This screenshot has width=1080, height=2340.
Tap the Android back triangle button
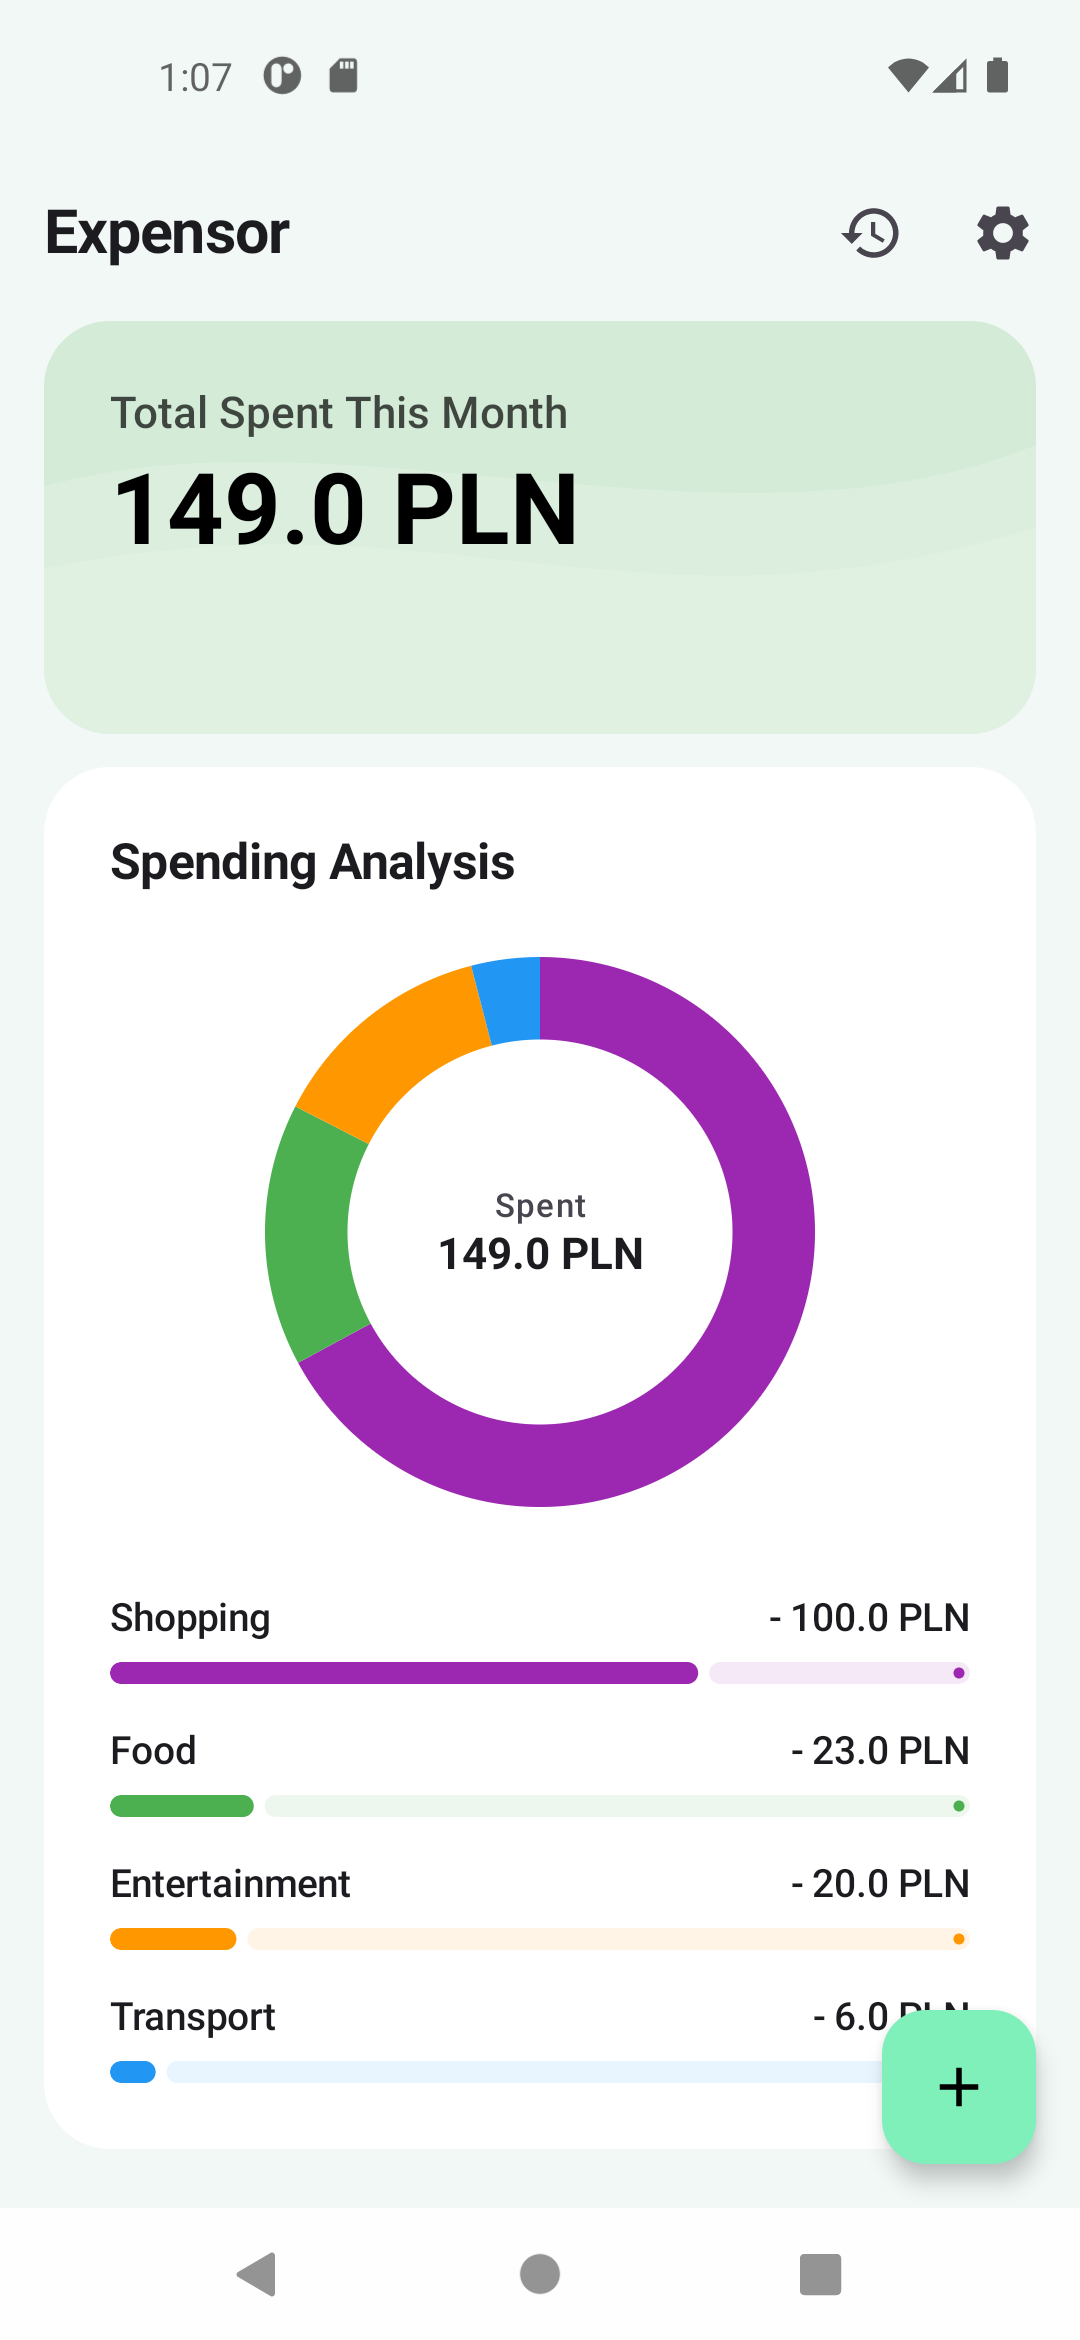pos(257,2274)
